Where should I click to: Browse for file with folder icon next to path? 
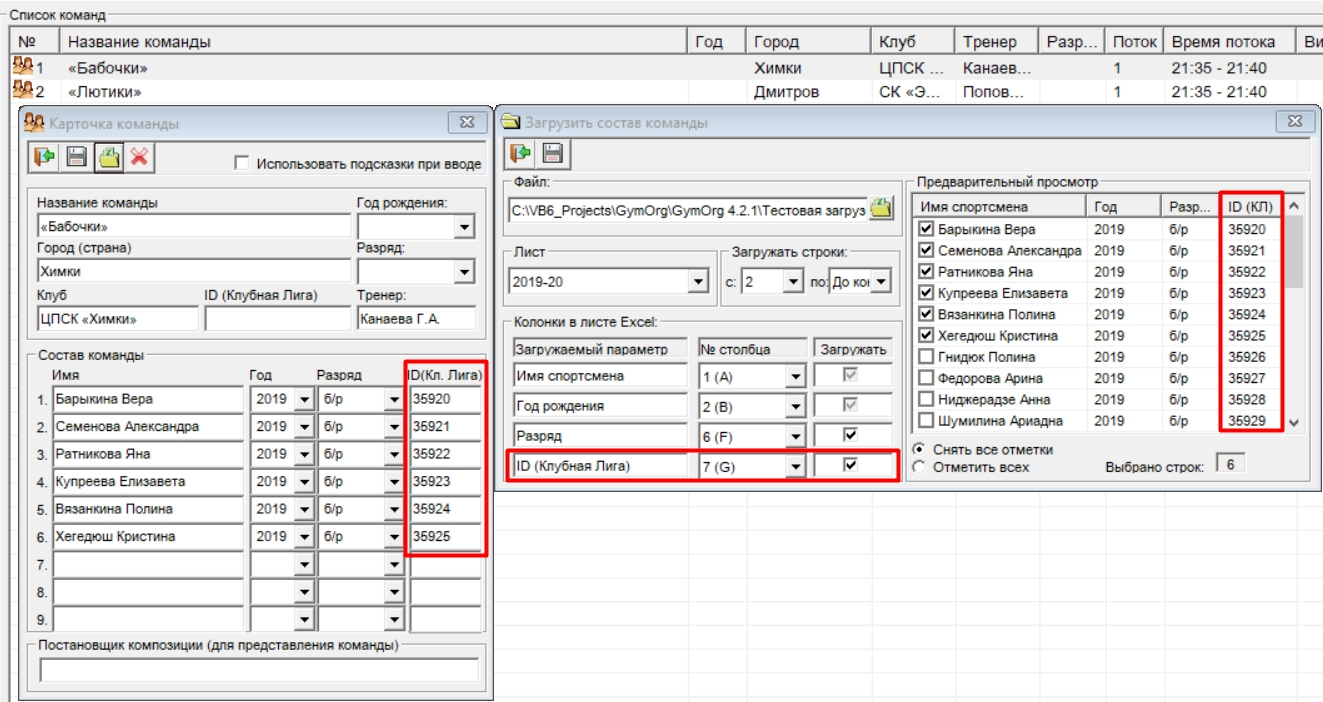[880, 209]
